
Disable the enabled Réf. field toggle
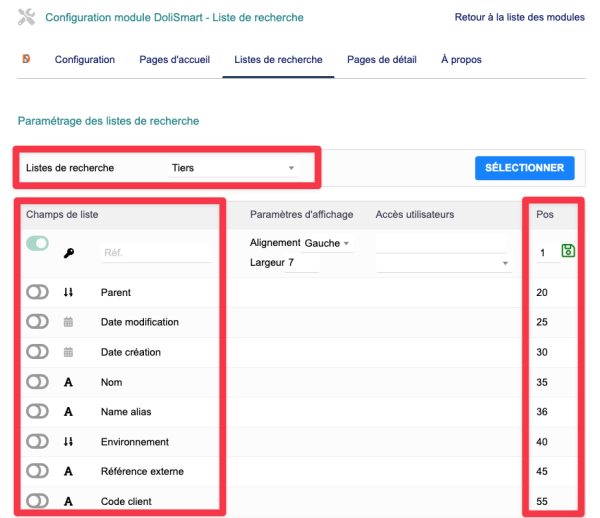(x=38, y=244)
